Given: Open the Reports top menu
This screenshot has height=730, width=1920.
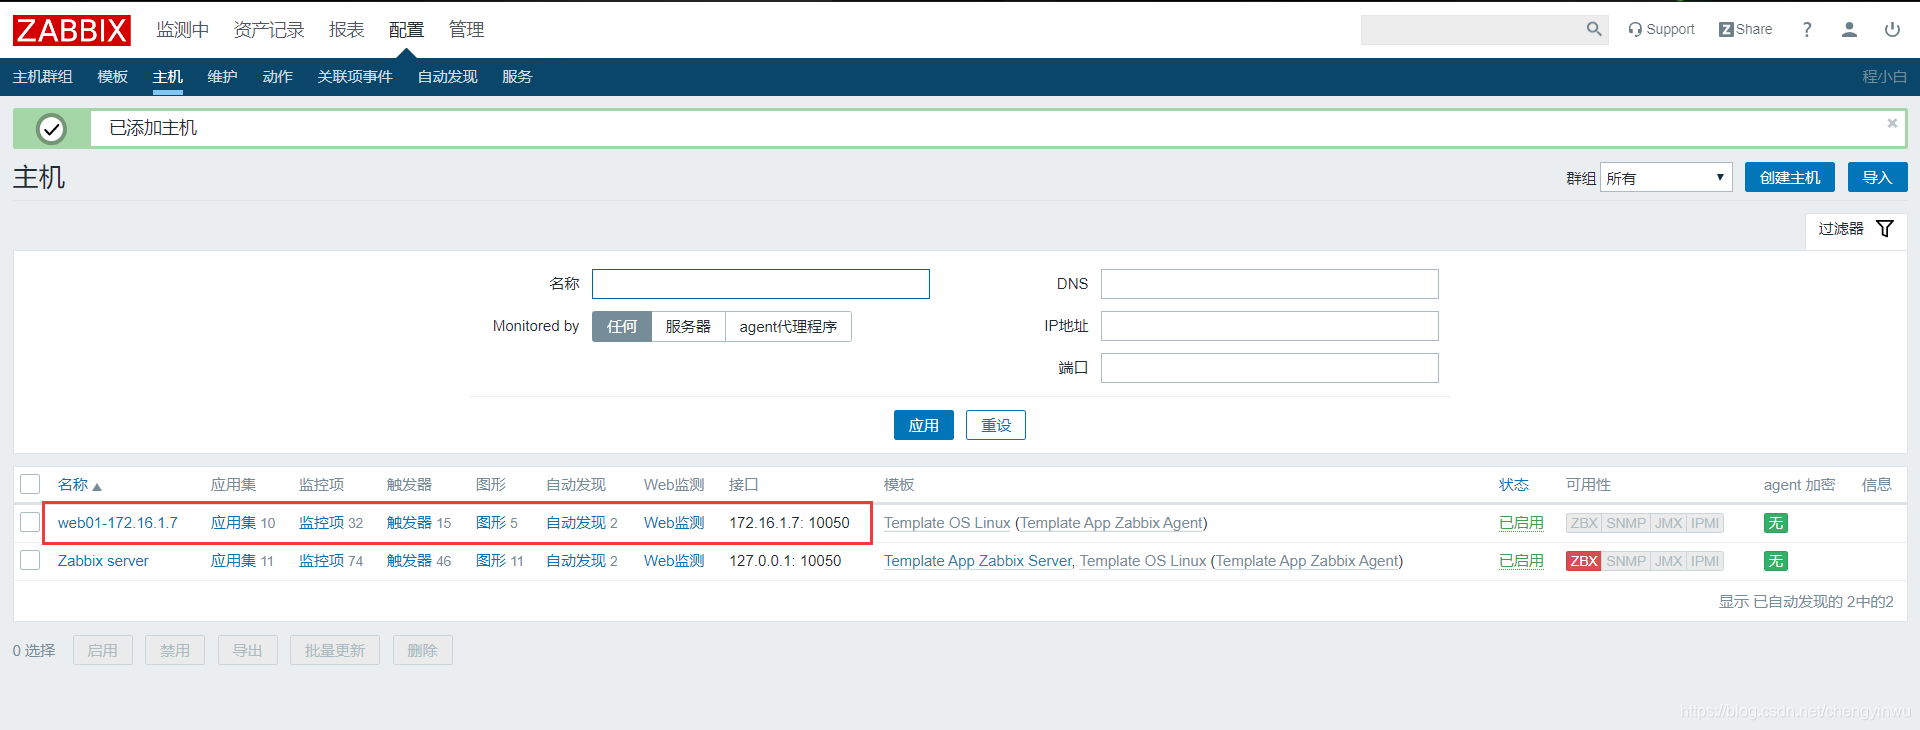Looking at the screenshot, I should [347, 30].
